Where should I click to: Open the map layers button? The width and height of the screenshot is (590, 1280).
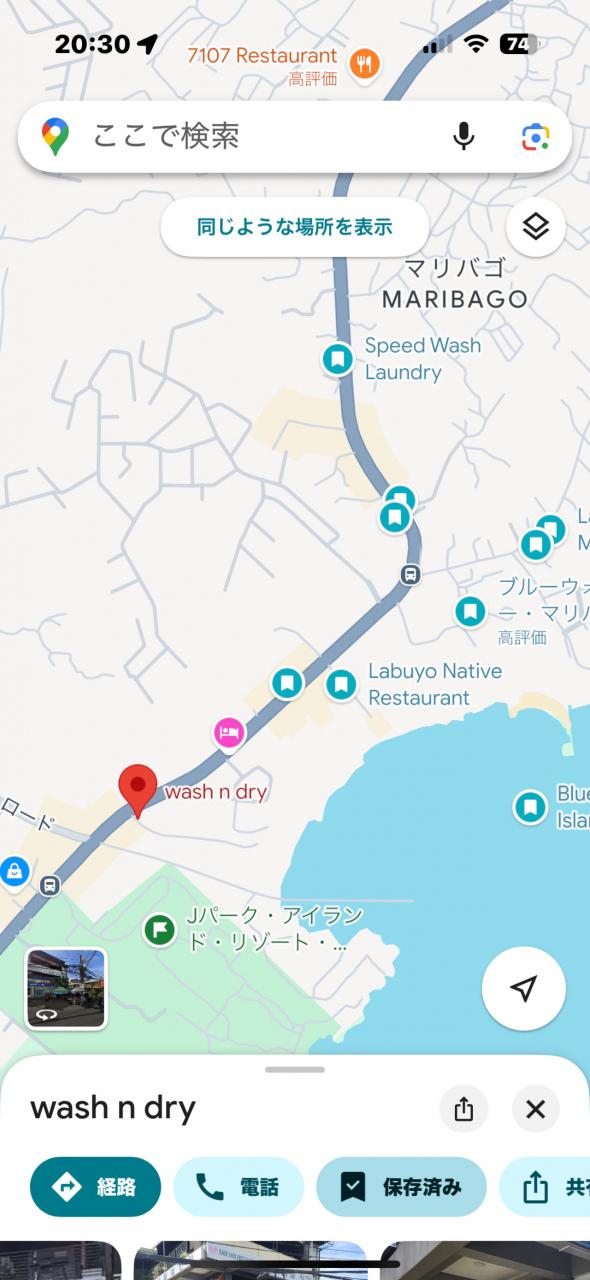pos(536,227)
